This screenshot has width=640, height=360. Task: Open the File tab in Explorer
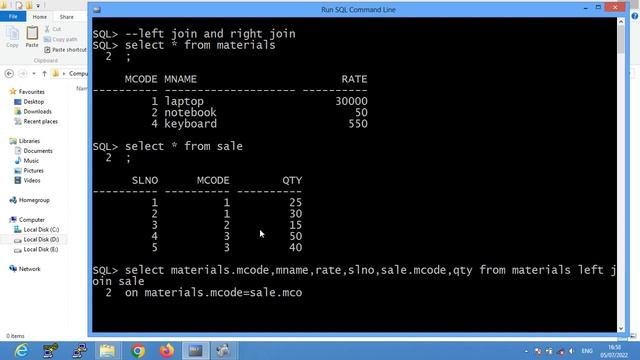[x=13, y=16]
